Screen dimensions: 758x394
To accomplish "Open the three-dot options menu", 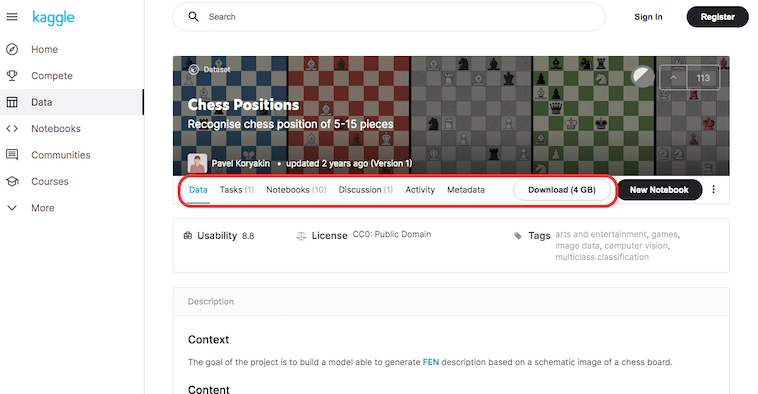I will coord(714,190).
